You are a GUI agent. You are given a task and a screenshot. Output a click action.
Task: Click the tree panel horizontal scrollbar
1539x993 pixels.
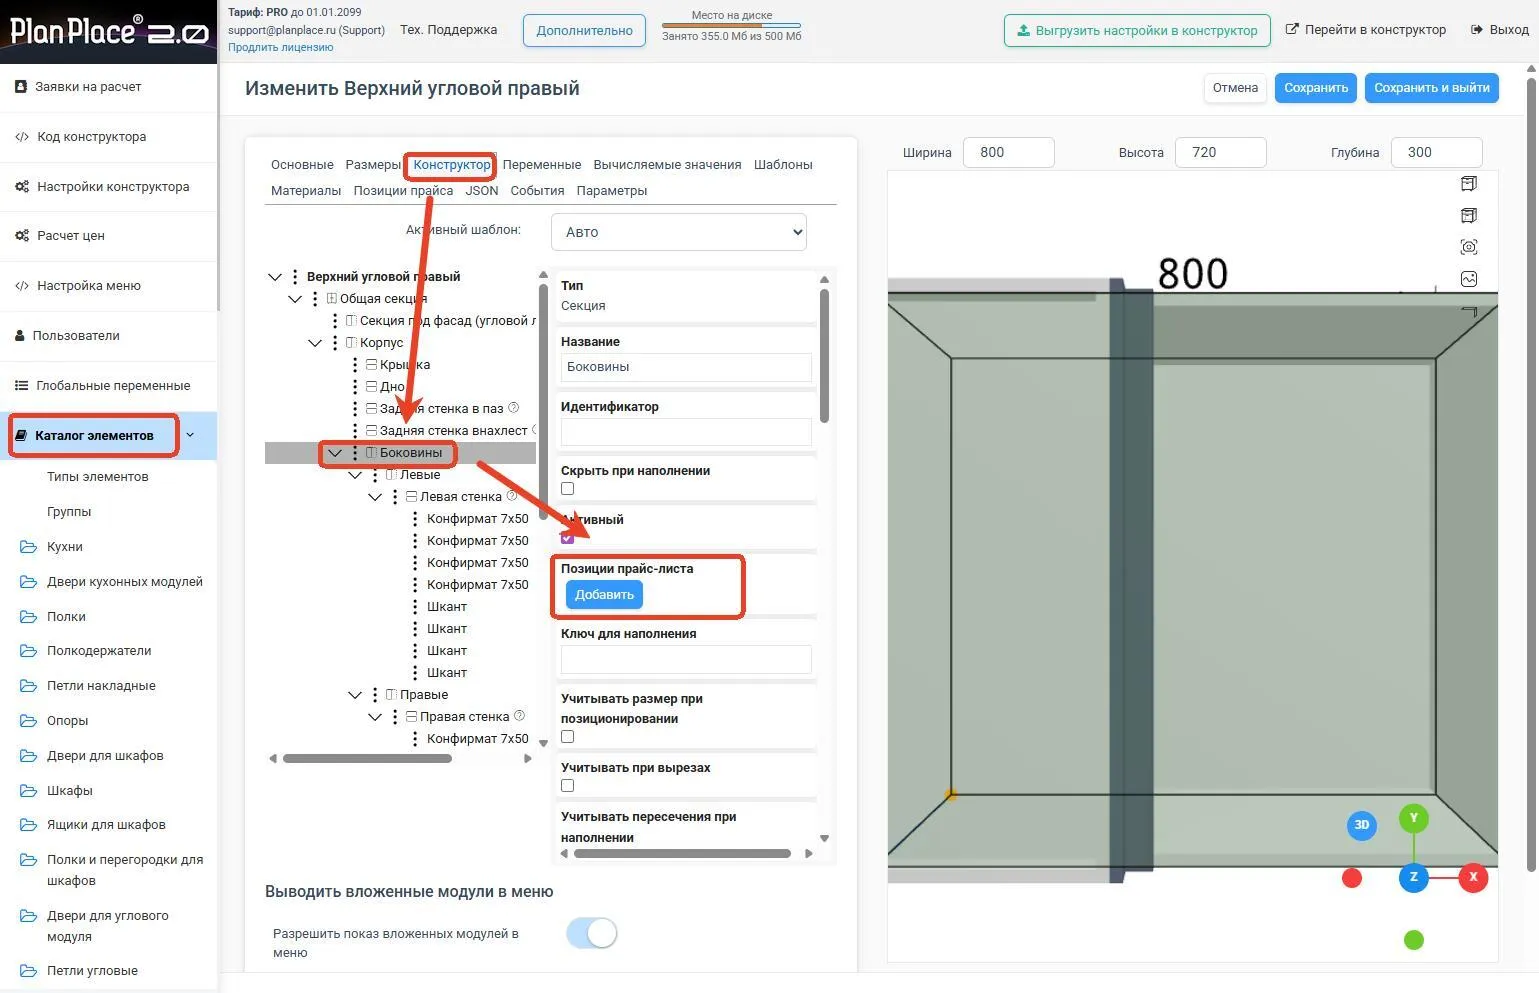[367, 759]
